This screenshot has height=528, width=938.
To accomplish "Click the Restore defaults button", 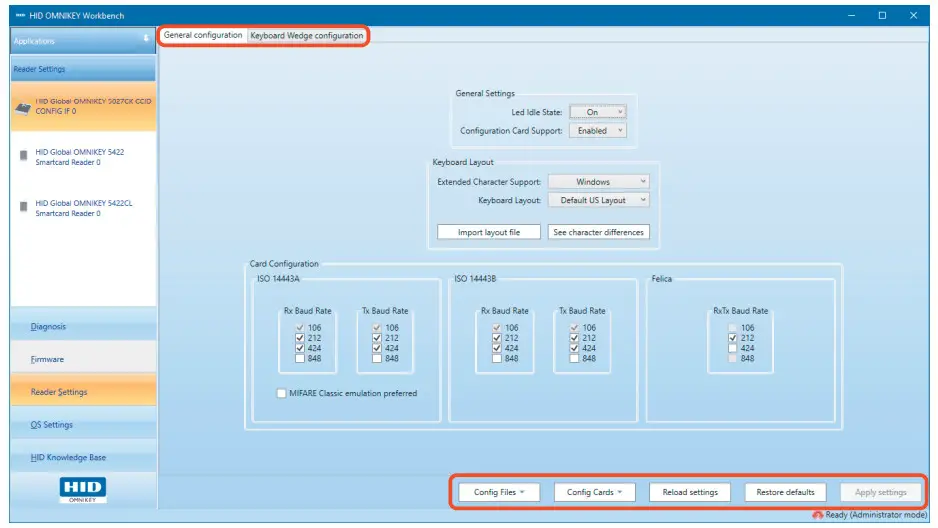I will coord(785,492).
